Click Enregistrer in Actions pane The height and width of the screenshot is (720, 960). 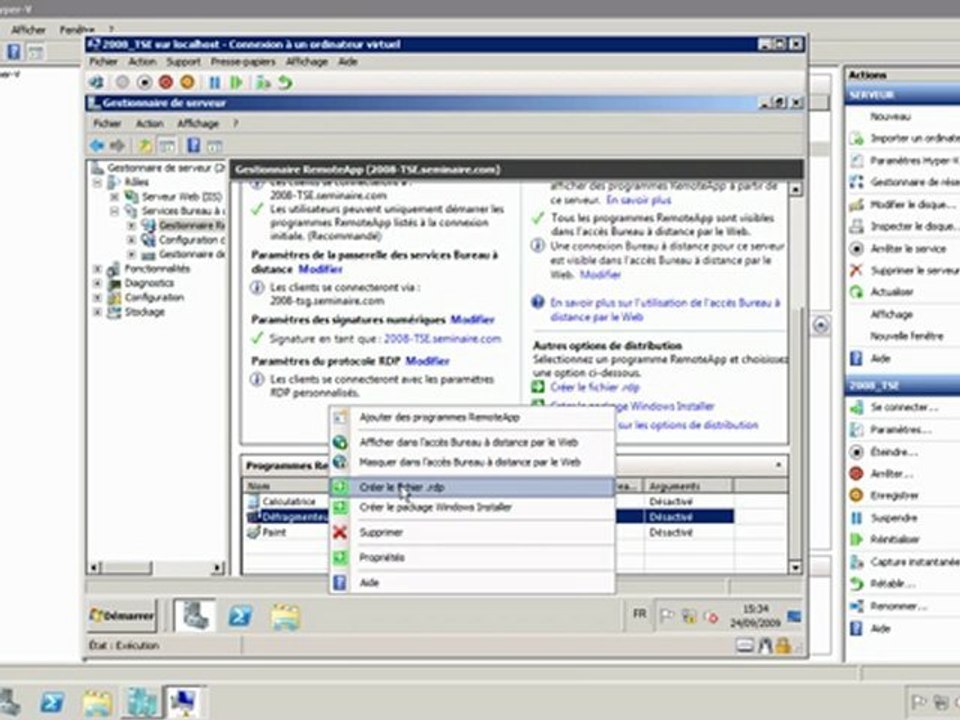tap(894, 495)
